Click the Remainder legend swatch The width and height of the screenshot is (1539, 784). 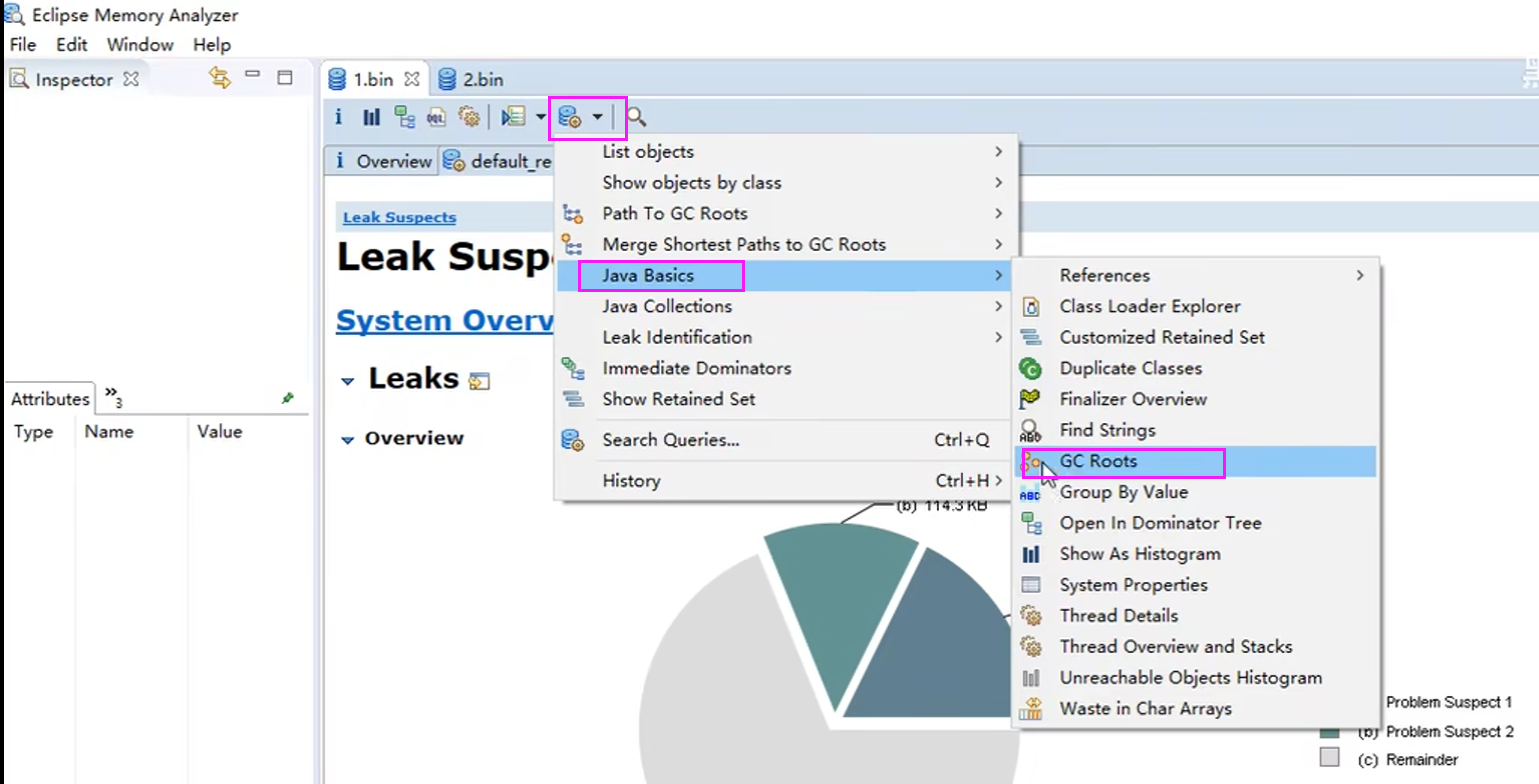point(1329,757)
